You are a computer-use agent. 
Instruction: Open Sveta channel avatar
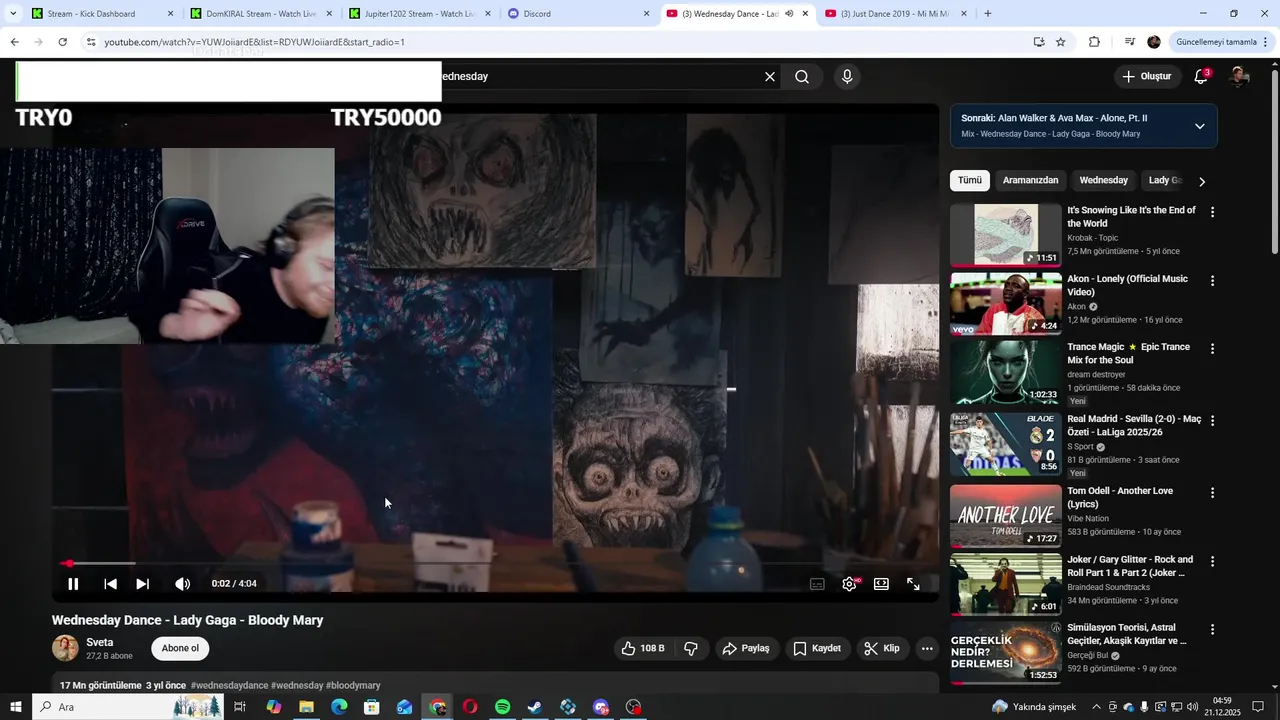click(x=65, y=648)
